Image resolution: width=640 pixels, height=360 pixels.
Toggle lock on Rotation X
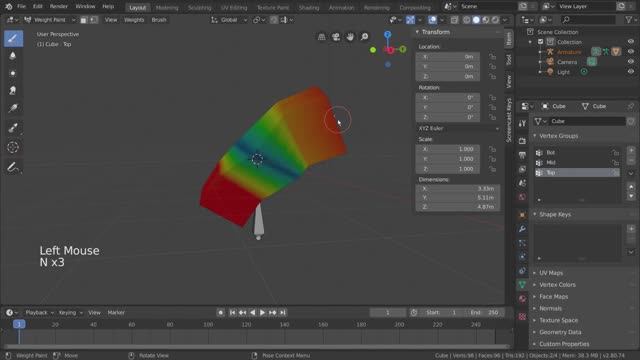(x=492, y=98)
